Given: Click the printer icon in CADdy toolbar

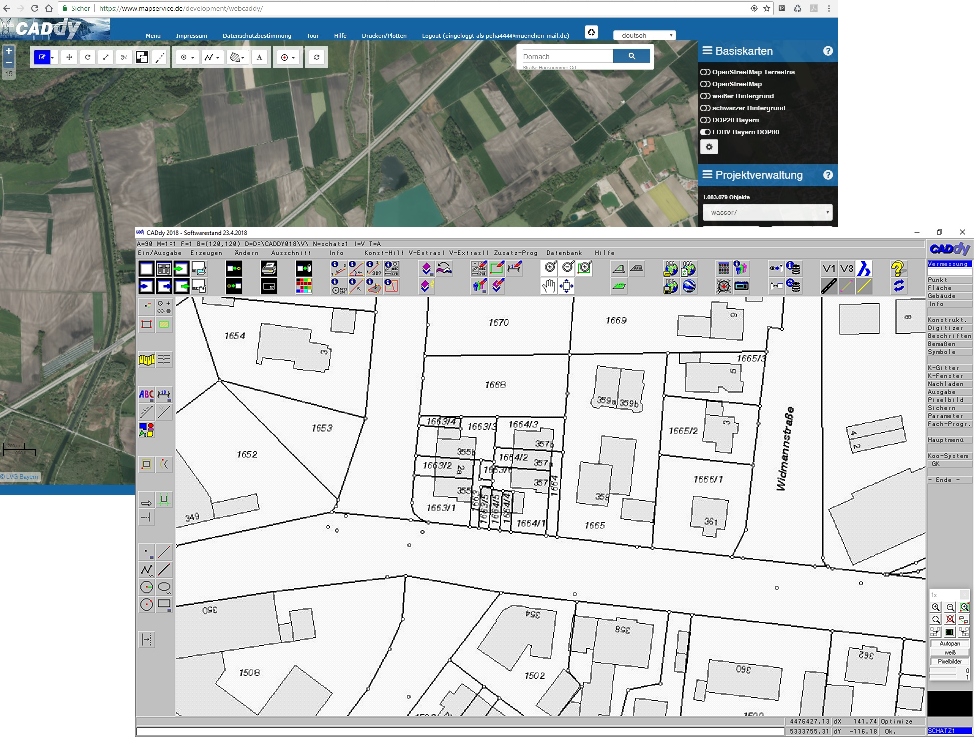Looking at the screenshot, I should pyautogui.click(x=268, y=268).
